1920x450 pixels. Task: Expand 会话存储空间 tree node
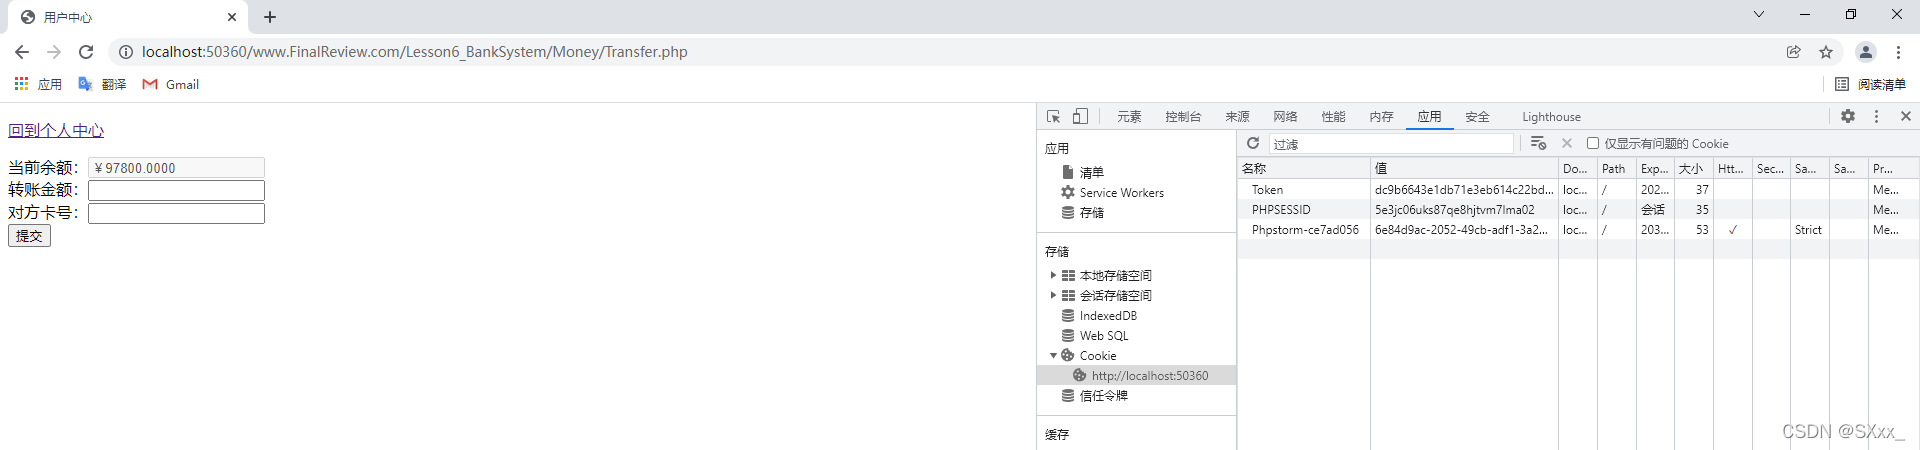[1053, 296]
